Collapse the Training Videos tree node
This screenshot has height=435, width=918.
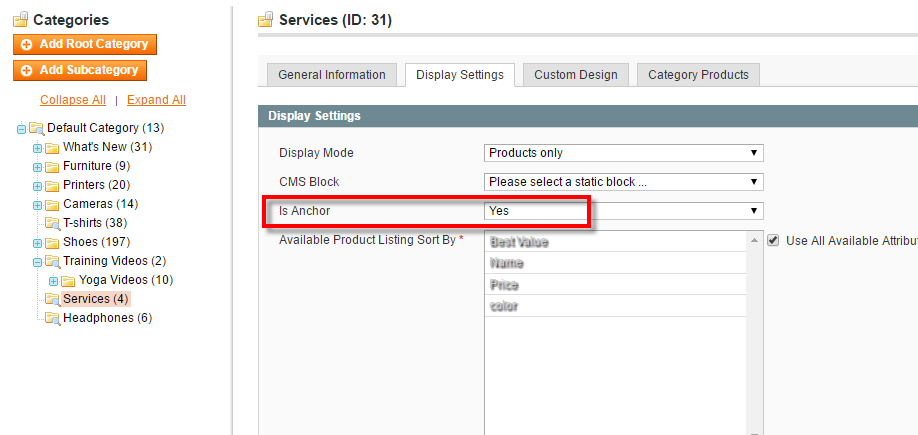(37, 262)
